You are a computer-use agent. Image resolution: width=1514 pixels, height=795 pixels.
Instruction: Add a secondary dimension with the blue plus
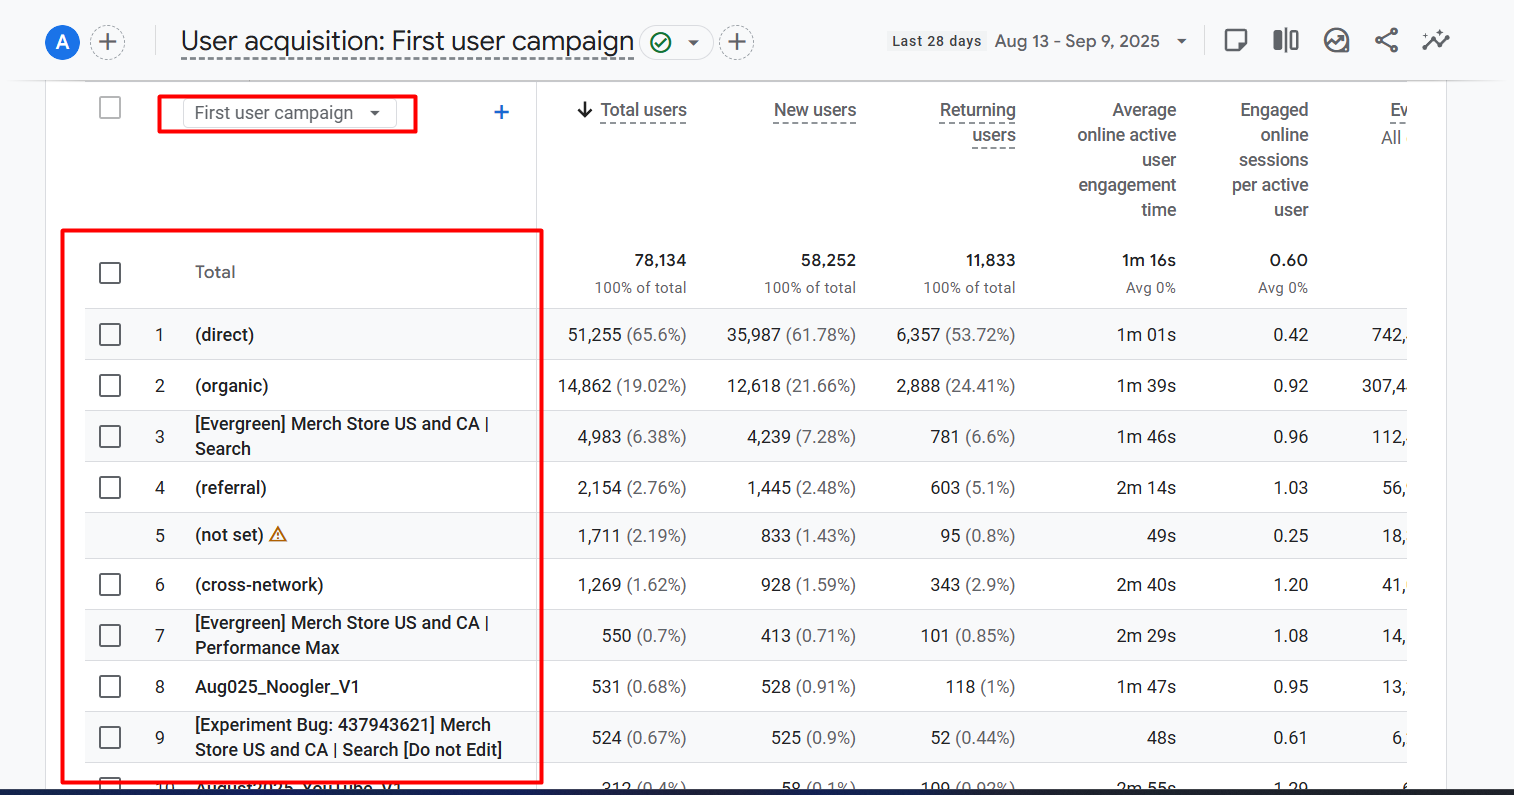coord(502,113)
